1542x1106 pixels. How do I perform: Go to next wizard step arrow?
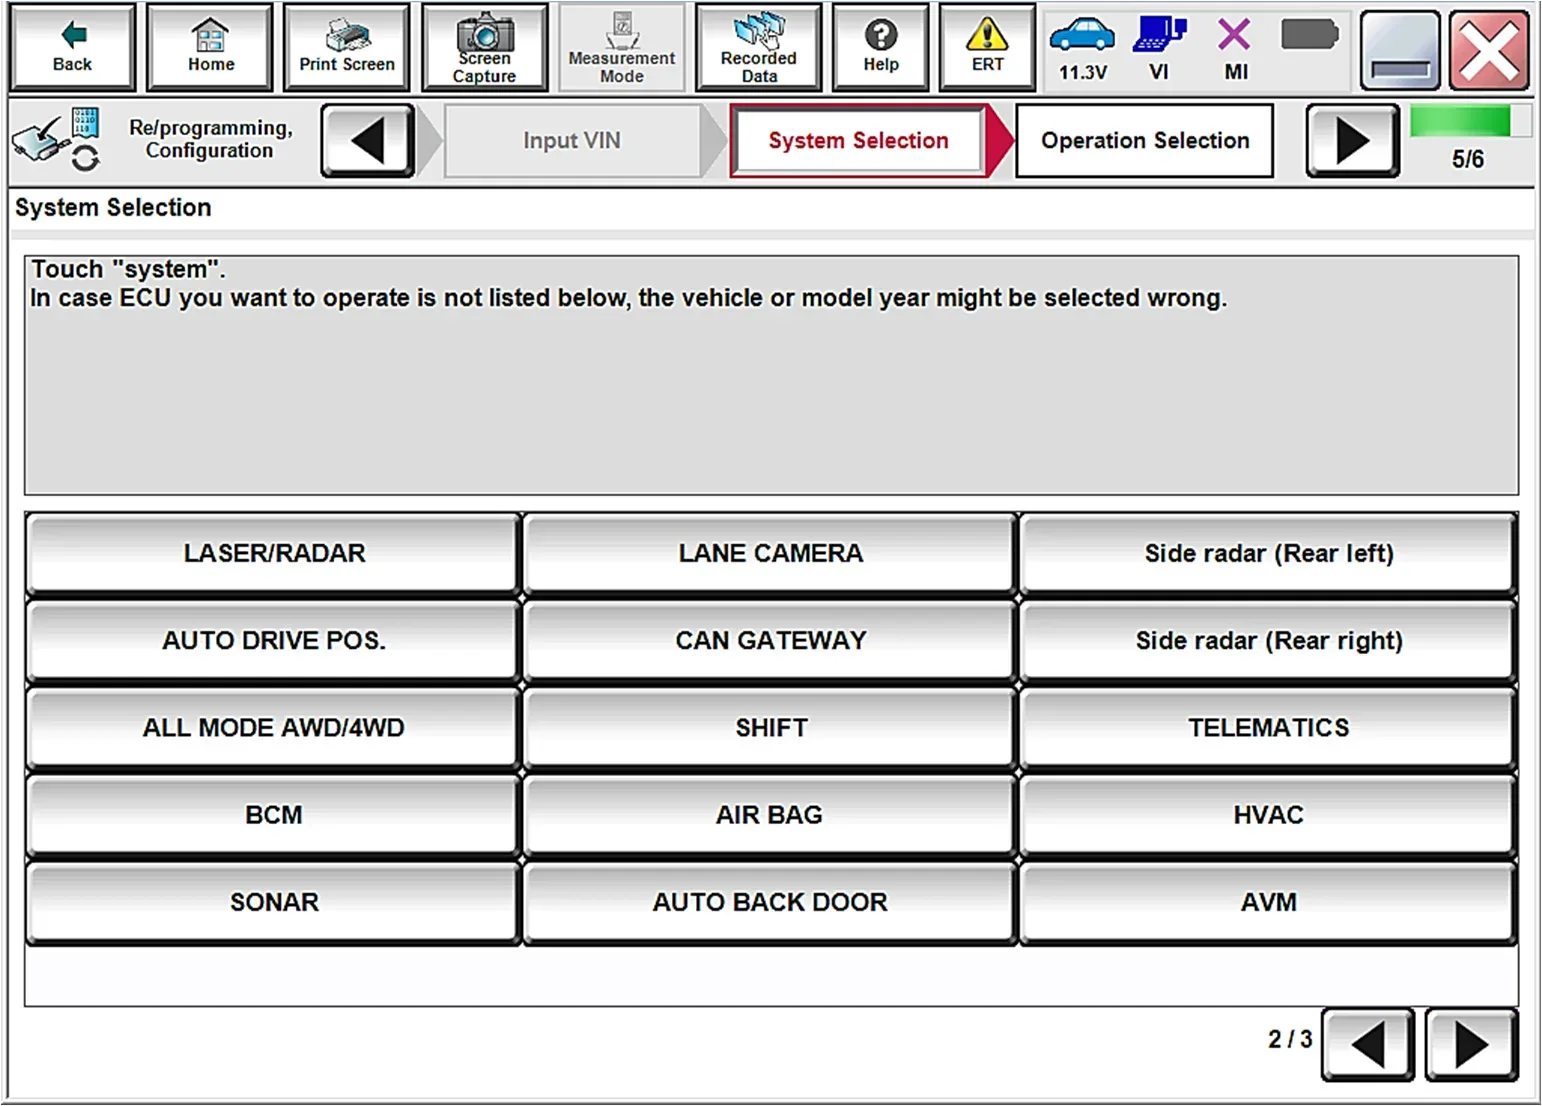pyautogui.click(x=1352, y=141)
